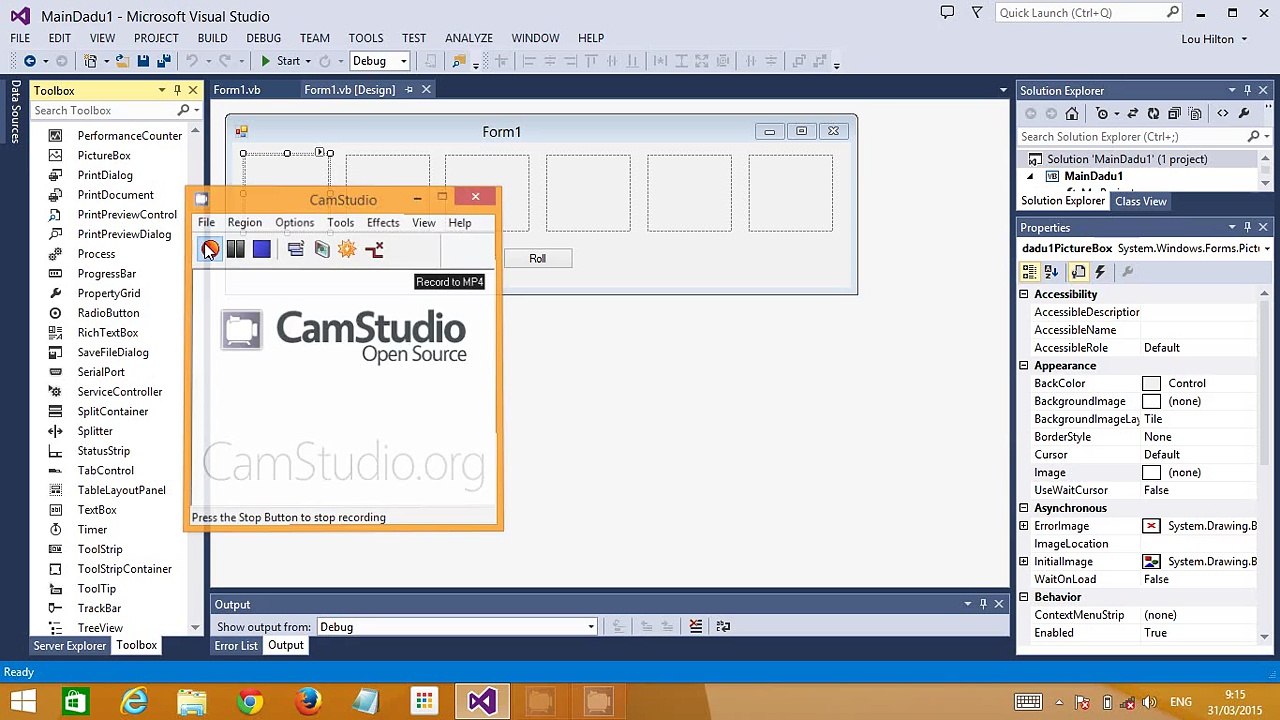Image resolution: width=1280 pixels, height=720 pixels.
Task: Show Properties page in Properties window
Action: point(1078,272)
